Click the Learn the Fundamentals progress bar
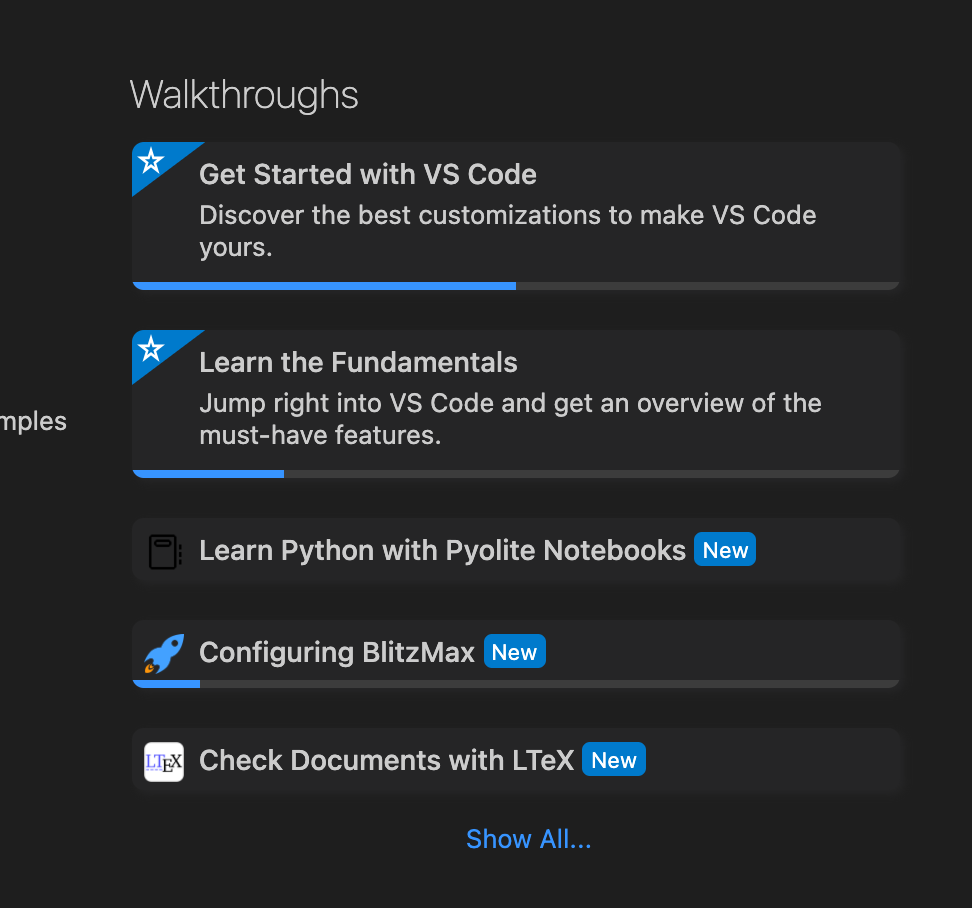This screenshot has width=972, height=908. point(516,474)
